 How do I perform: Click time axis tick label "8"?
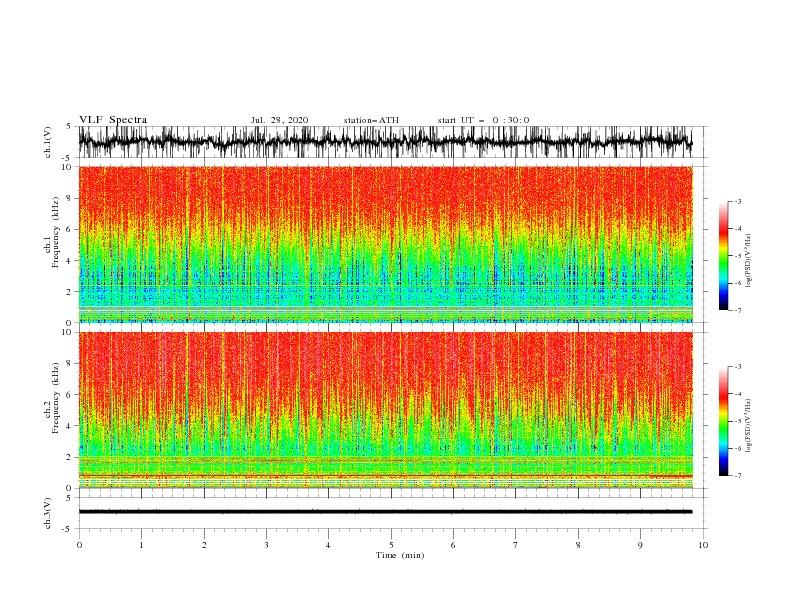pos(578,545)
